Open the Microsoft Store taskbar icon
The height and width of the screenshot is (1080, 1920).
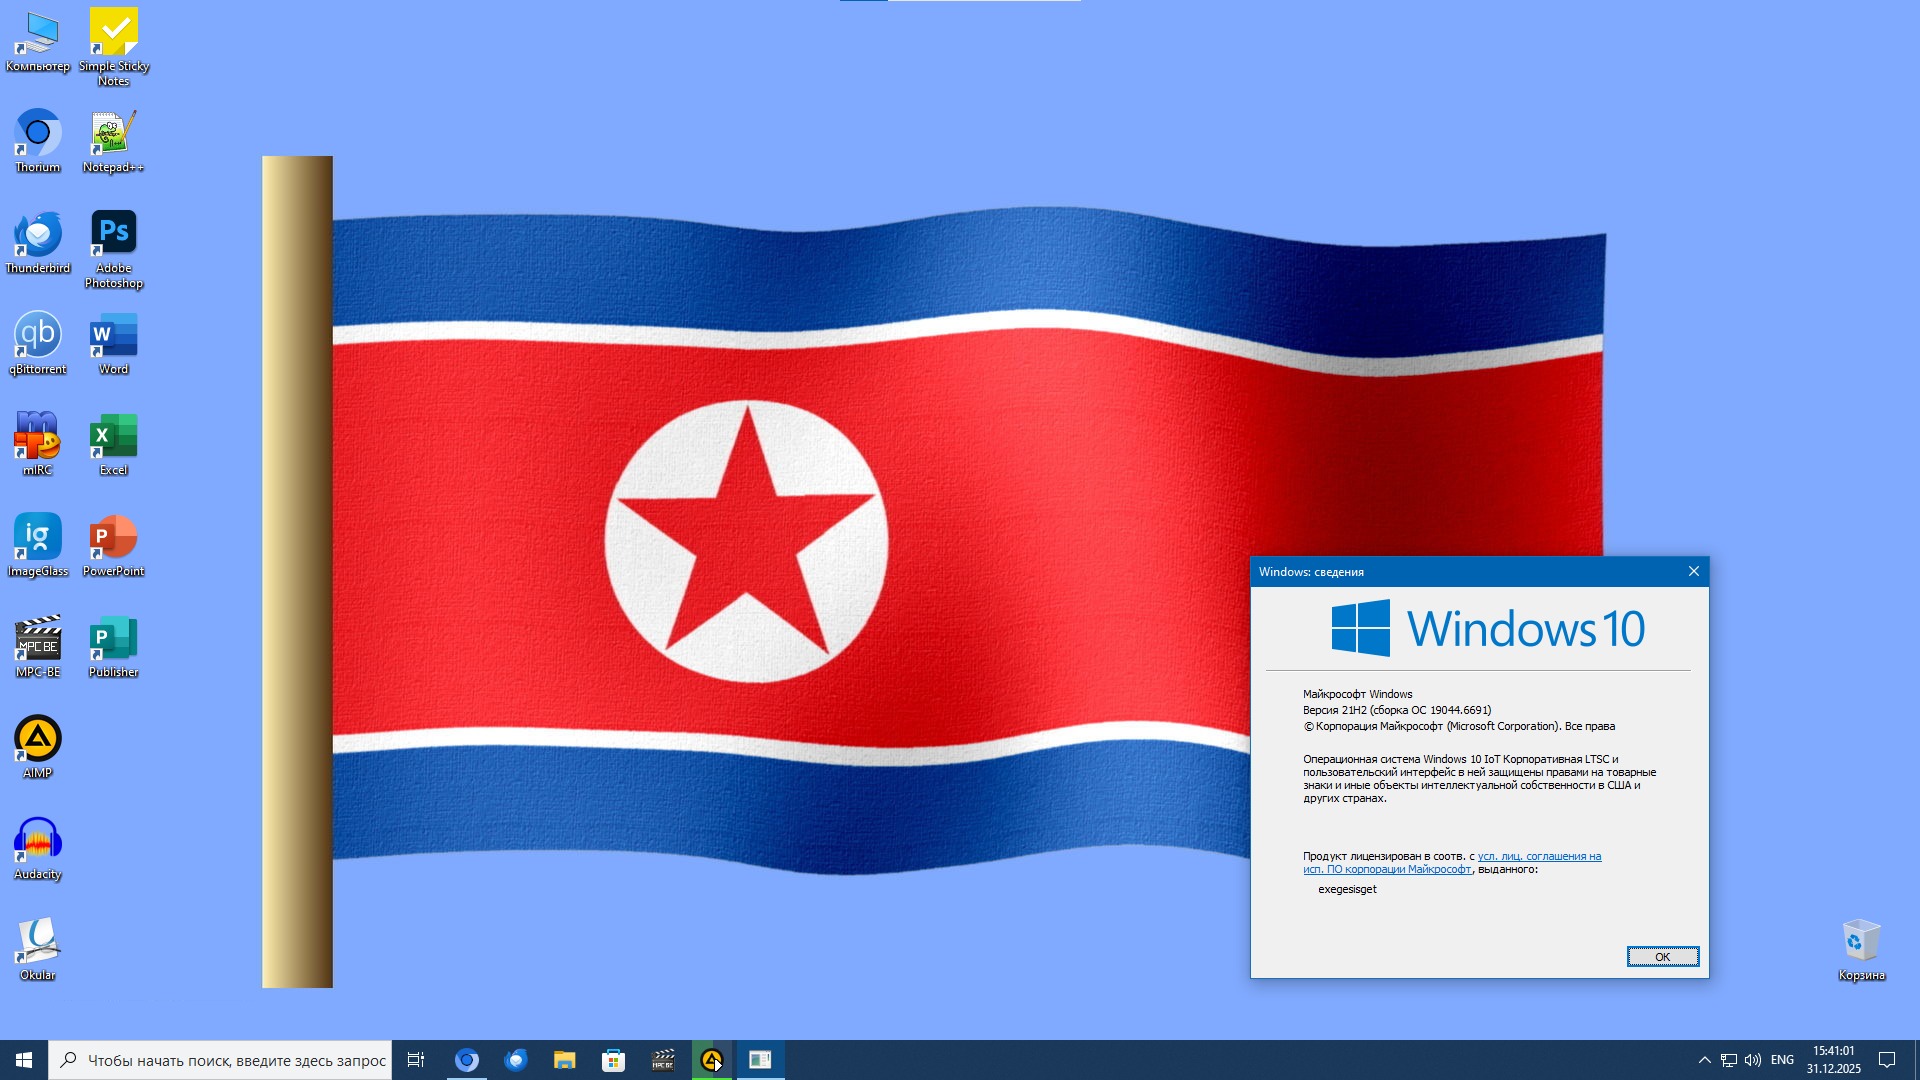(614, 1060)
